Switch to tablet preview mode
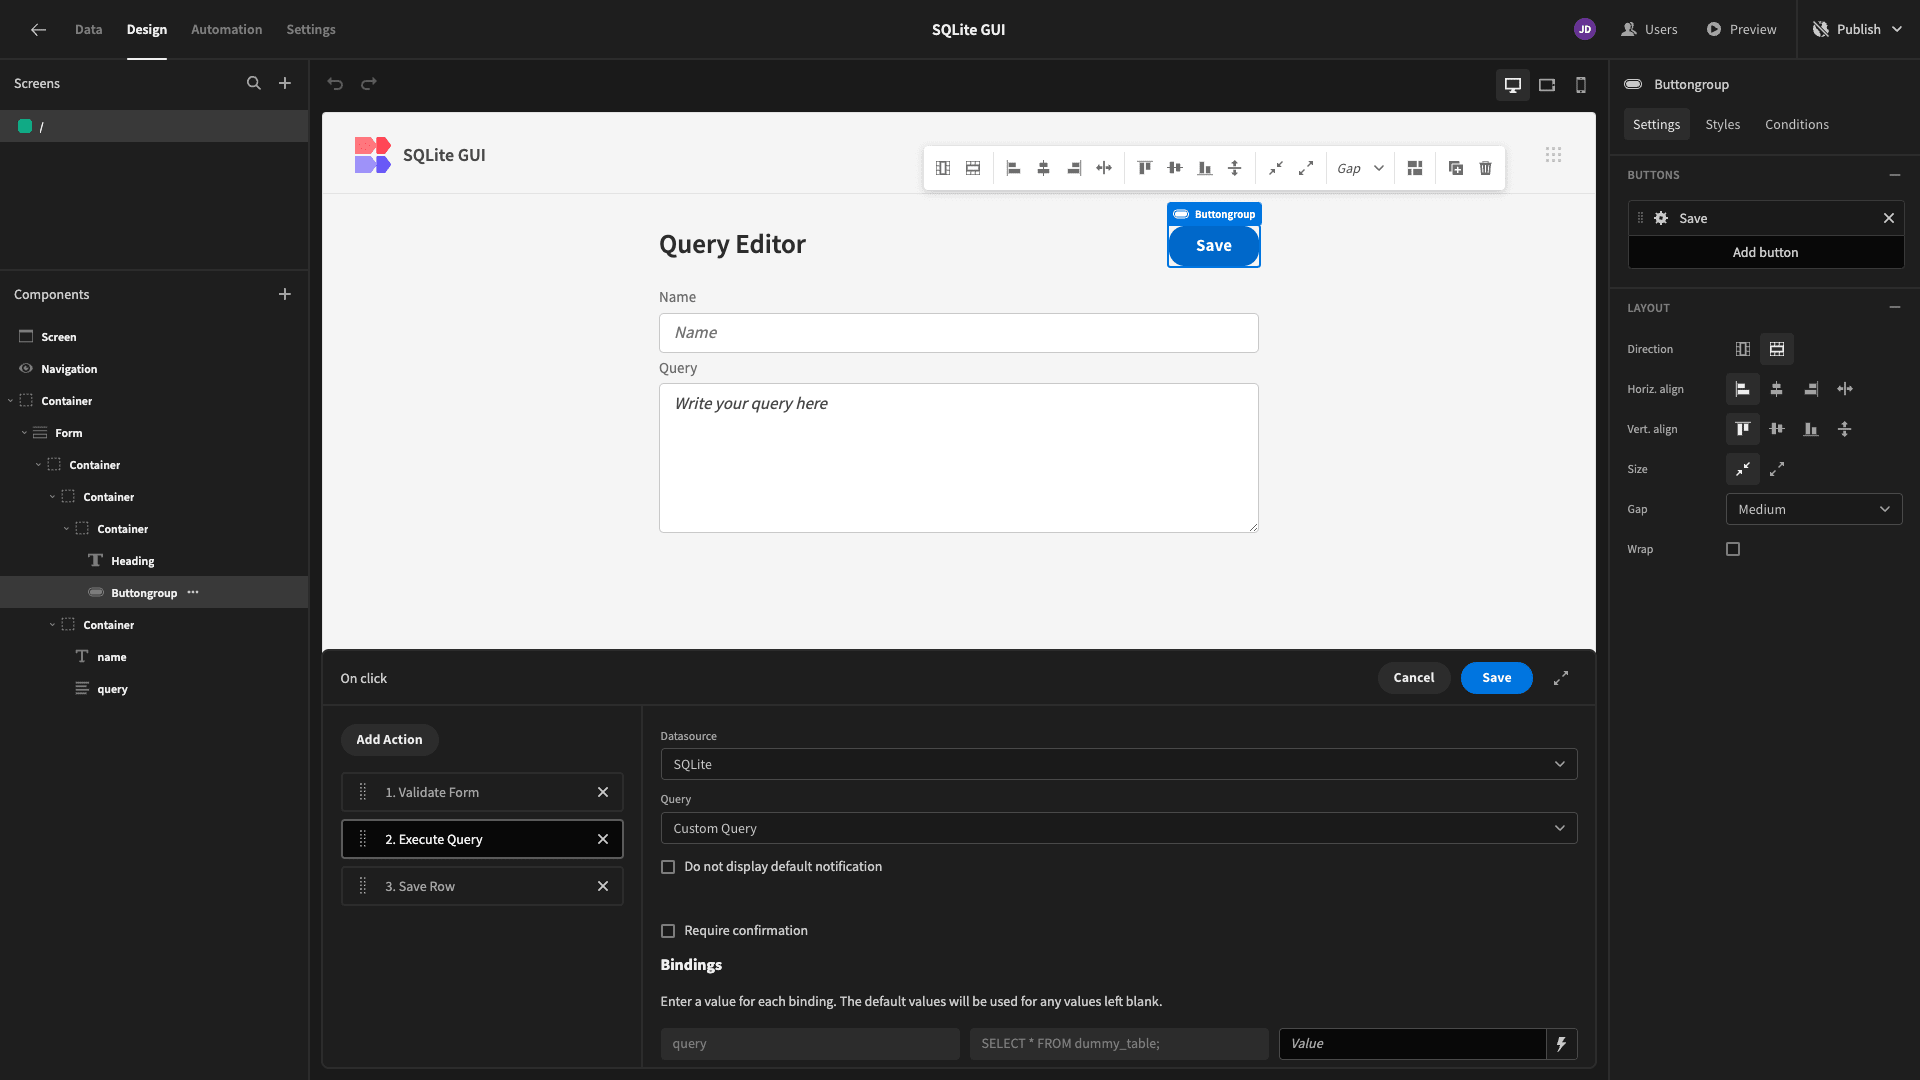 pyautogui.click(x=1547, y=85)
